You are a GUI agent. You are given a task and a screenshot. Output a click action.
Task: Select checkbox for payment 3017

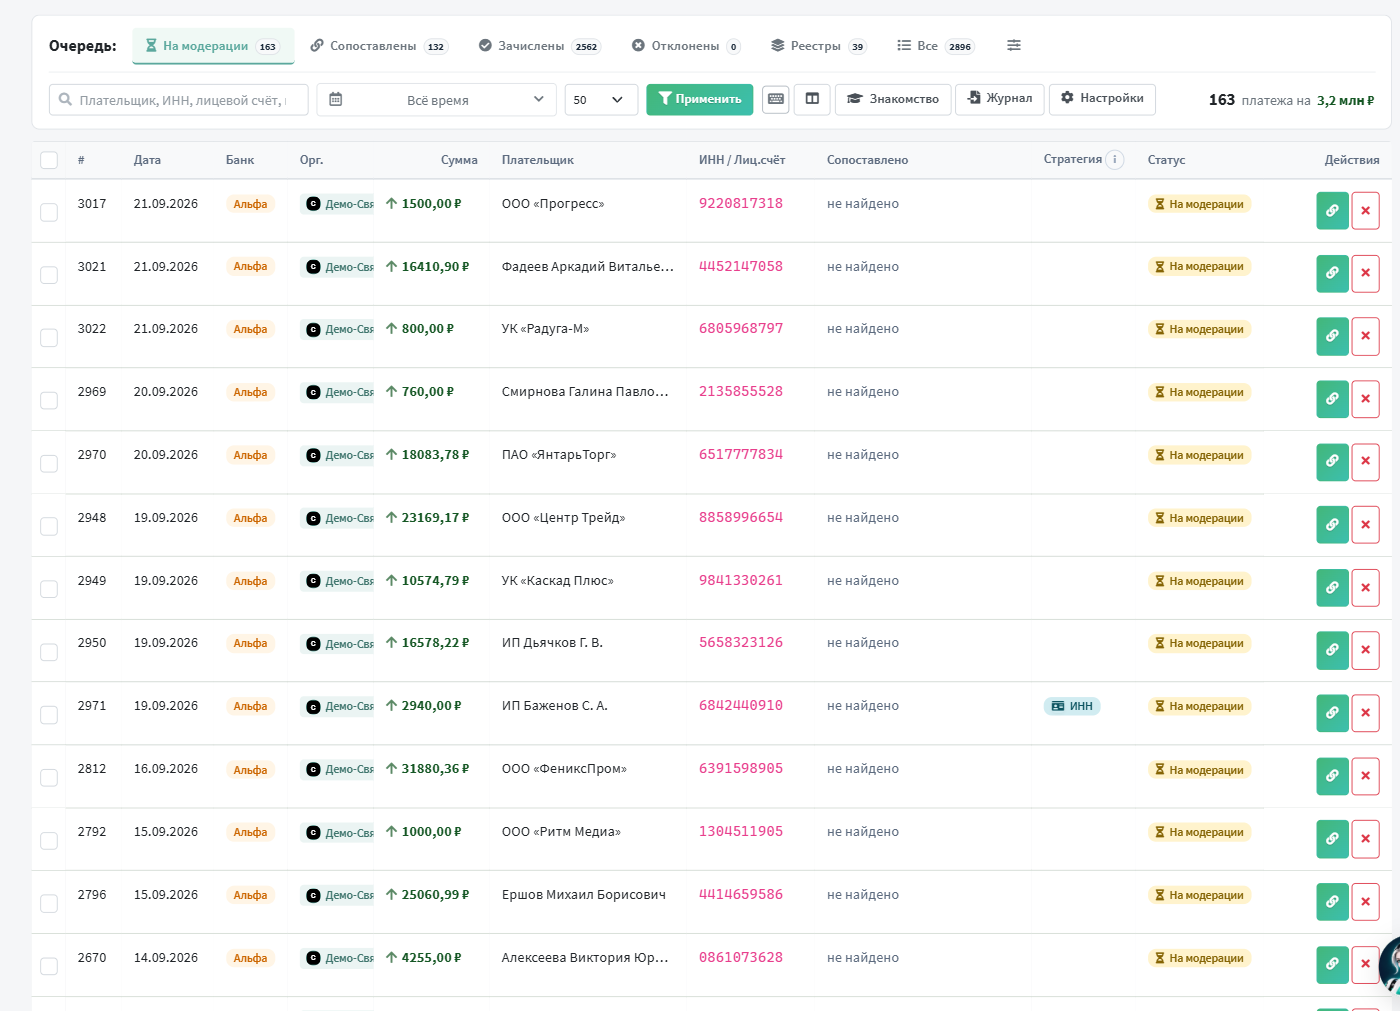point(49,212)
